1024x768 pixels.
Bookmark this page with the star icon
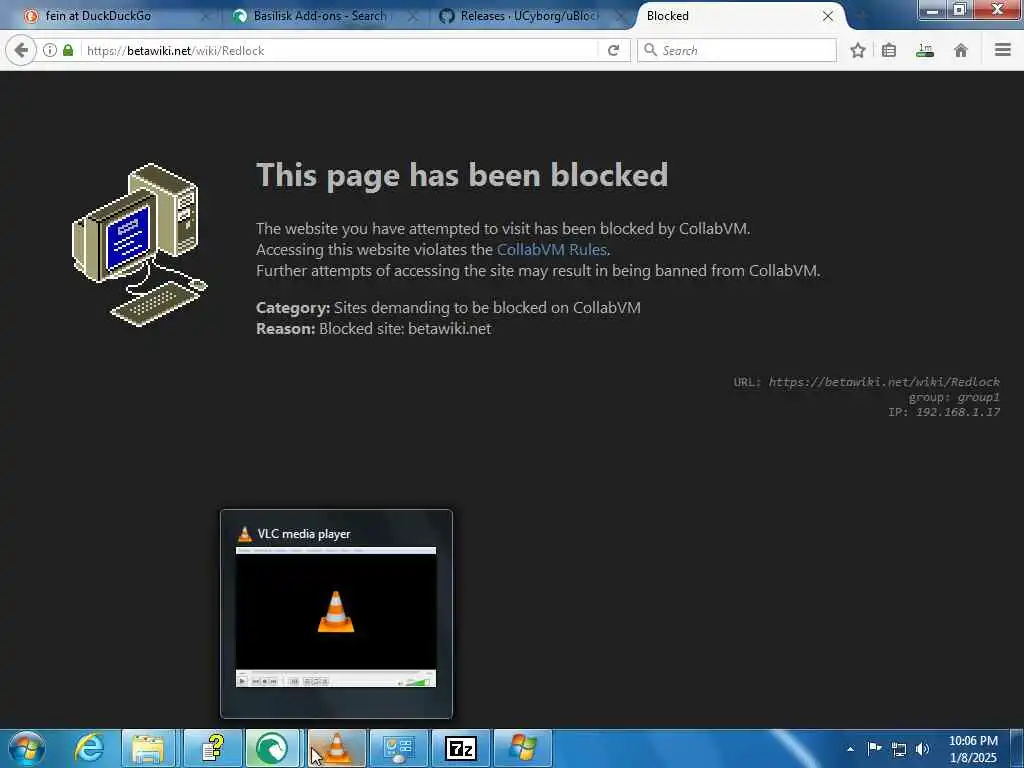point(858,50)
